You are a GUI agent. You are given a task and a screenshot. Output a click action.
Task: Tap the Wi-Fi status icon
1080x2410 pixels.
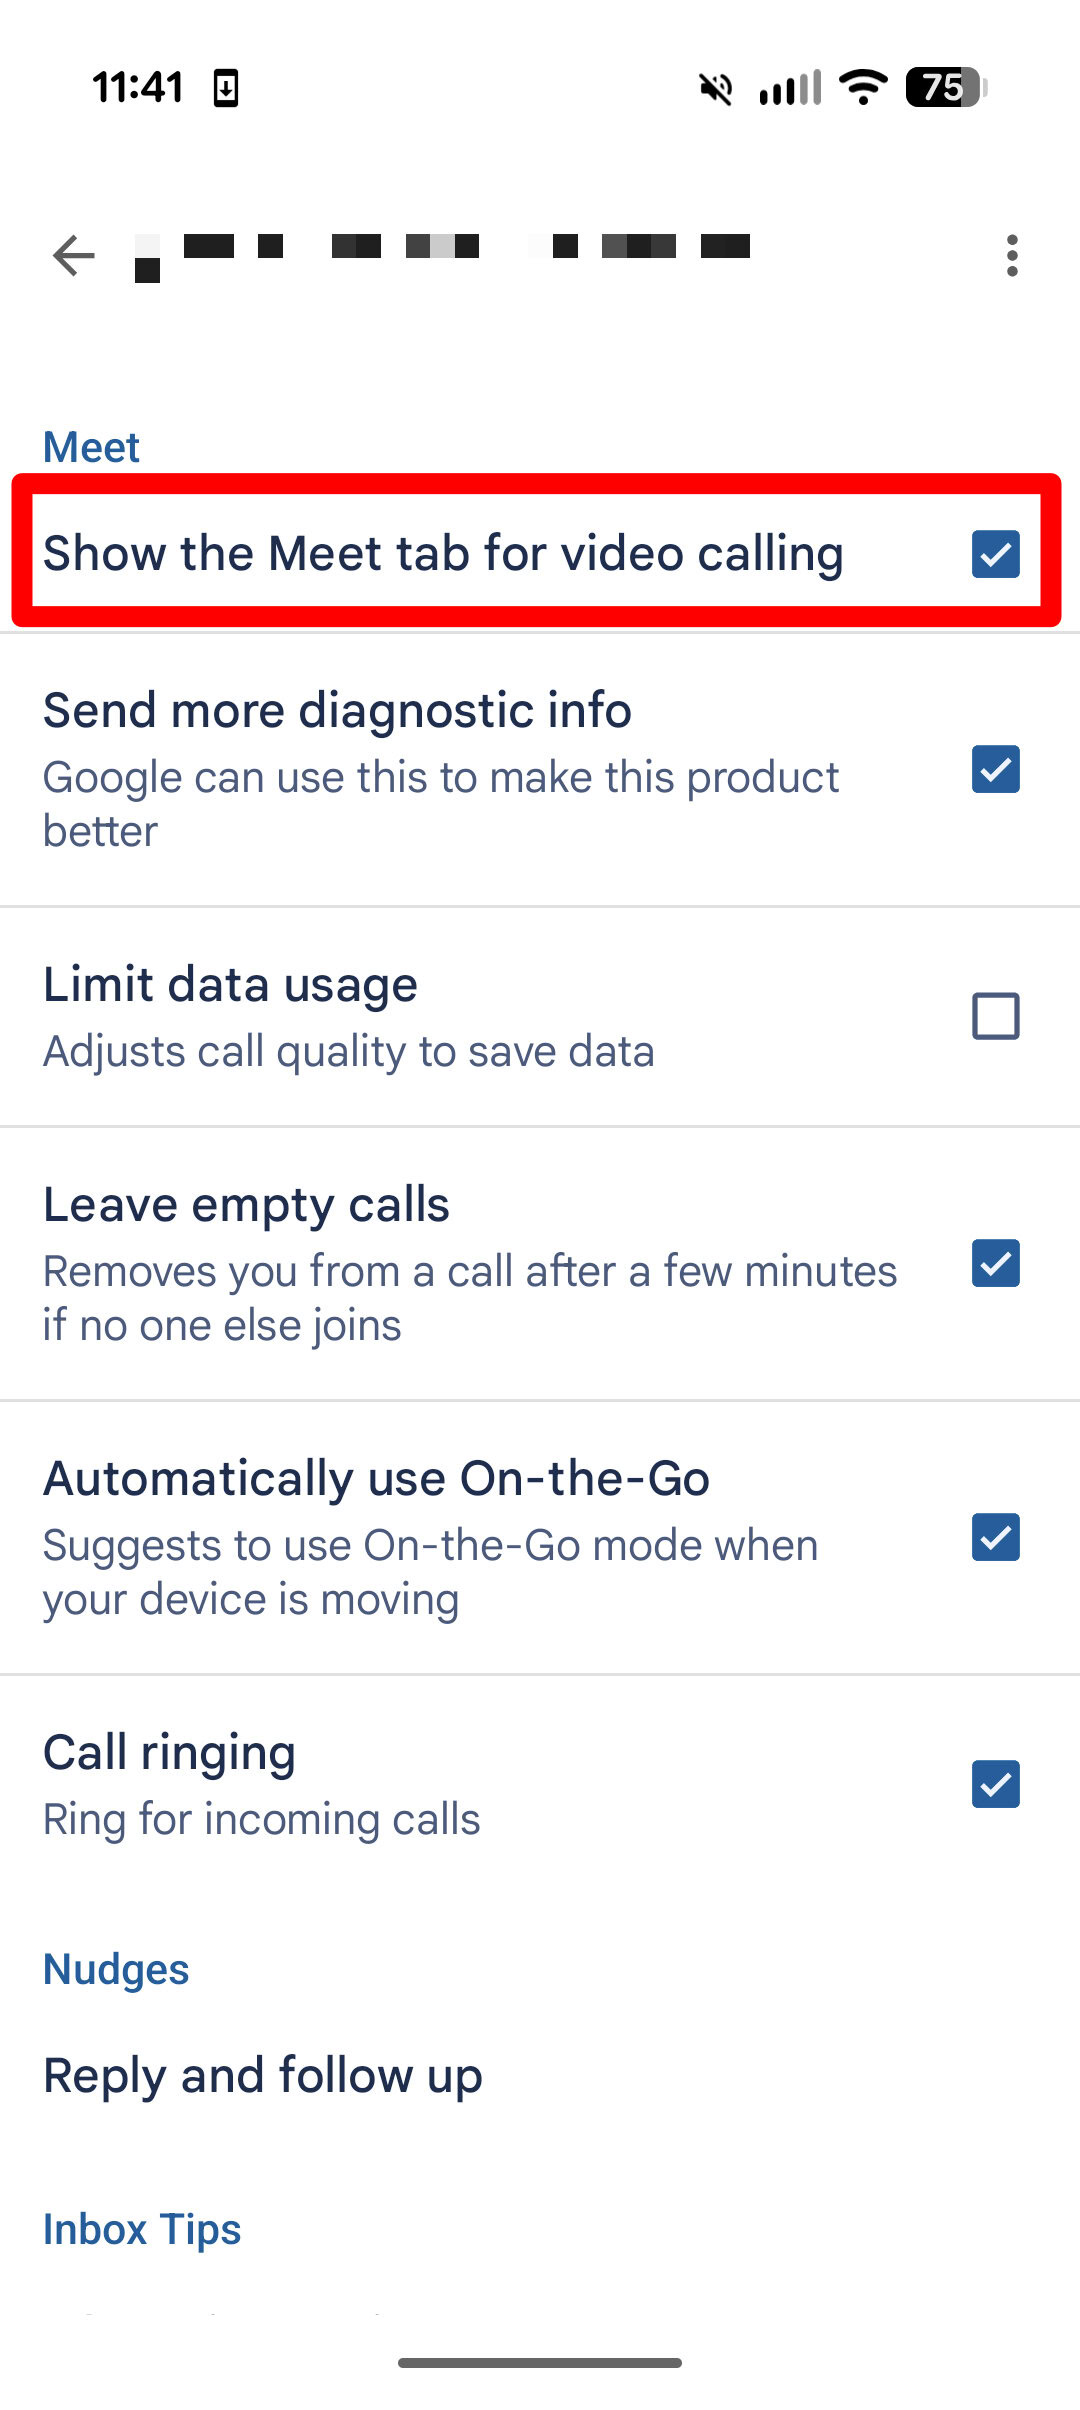coord(863,87)
